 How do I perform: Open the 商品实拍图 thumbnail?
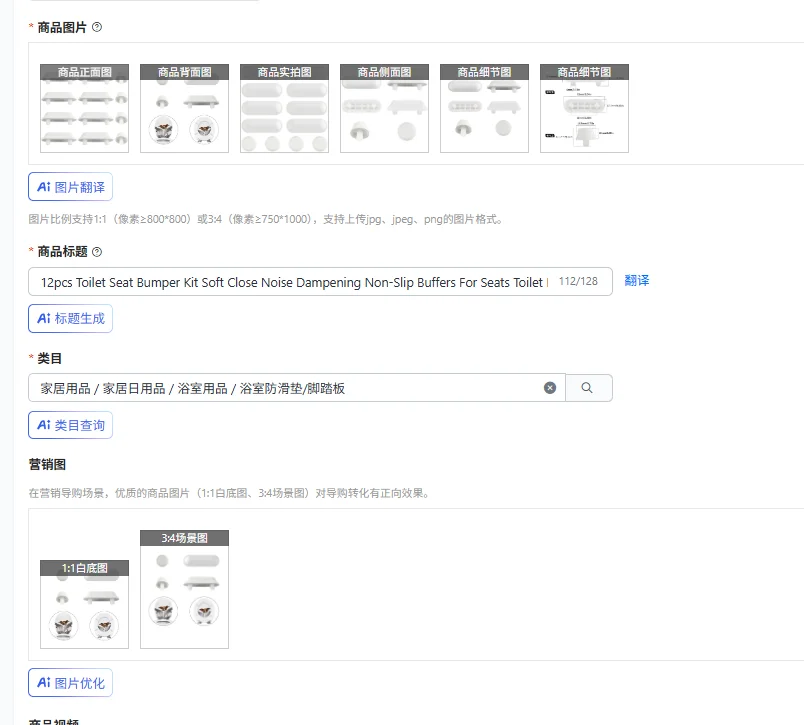285,108
